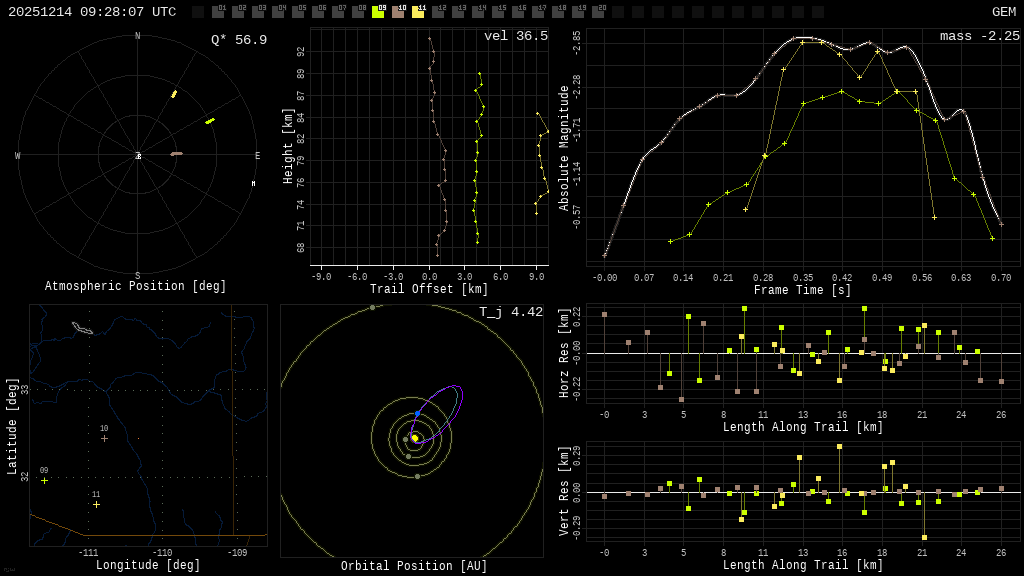Click the 'Orbital Position [AU]' plot title
The image size is (1024, 576).
click(x=414, y=566)
